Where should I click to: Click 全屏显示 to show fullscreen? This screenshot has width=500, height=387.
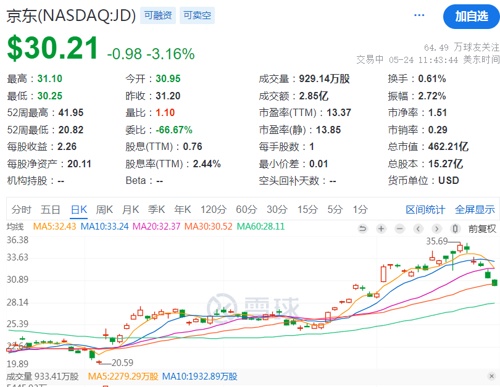tap(475, 210)
